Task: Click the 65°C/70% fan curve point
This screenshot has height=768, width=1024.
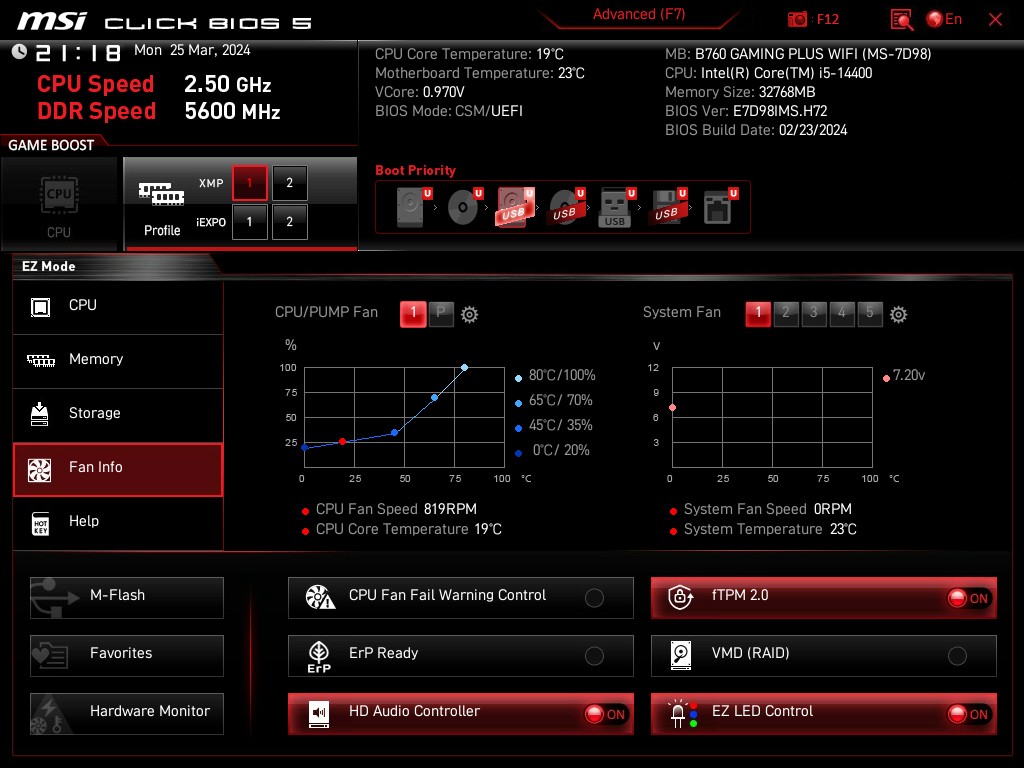Action: pyautogui.click(x=435, y=397)
